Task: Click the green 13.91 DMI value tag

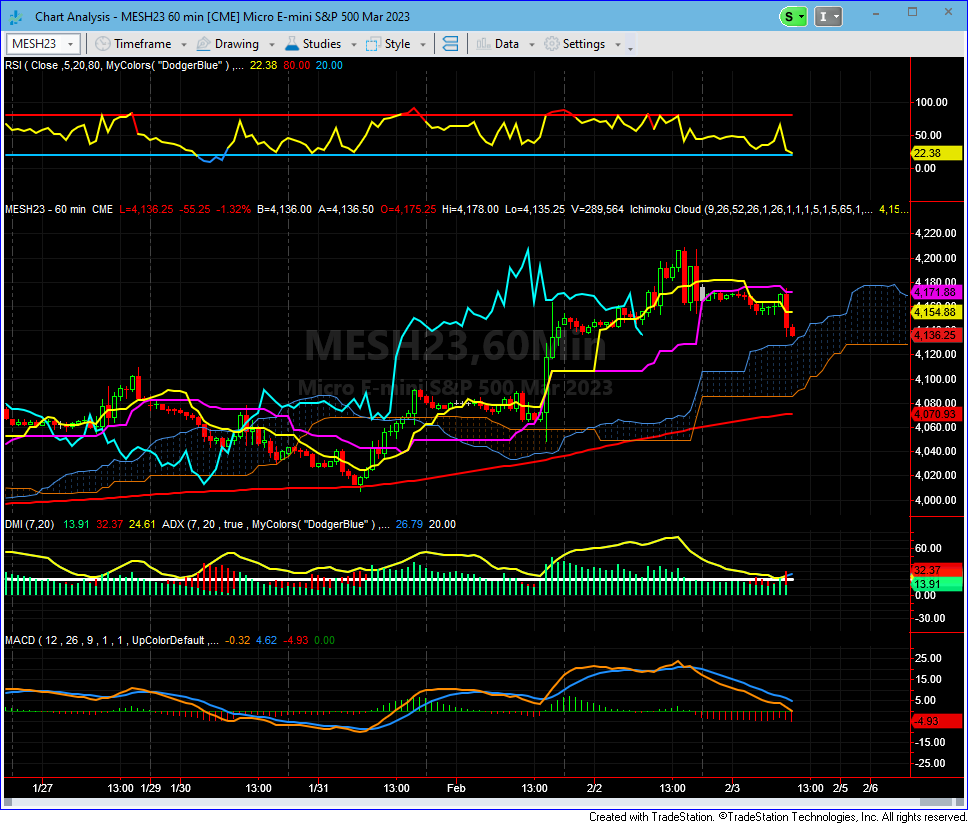Action: pos(937,584)
